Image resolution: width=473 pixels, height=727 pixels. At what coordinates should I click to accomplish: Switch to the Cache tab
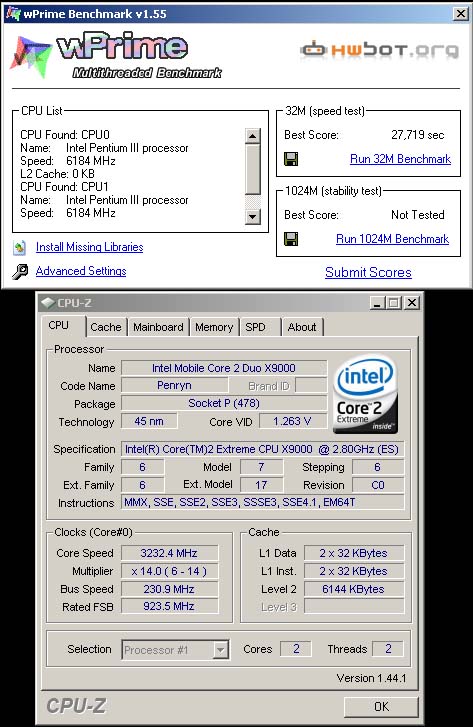(106, 327)
